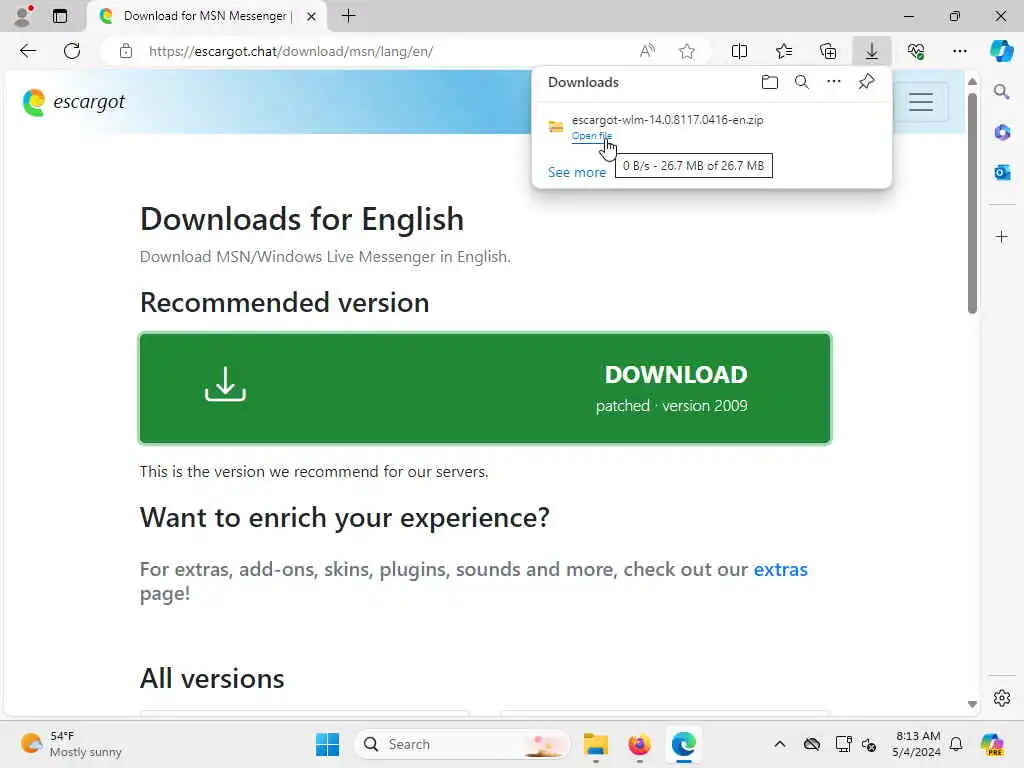This screenshot has height=768, width=1024.
Task: Click the taskbar Search box
Action: pyautogui.click(x=462, y=744)
